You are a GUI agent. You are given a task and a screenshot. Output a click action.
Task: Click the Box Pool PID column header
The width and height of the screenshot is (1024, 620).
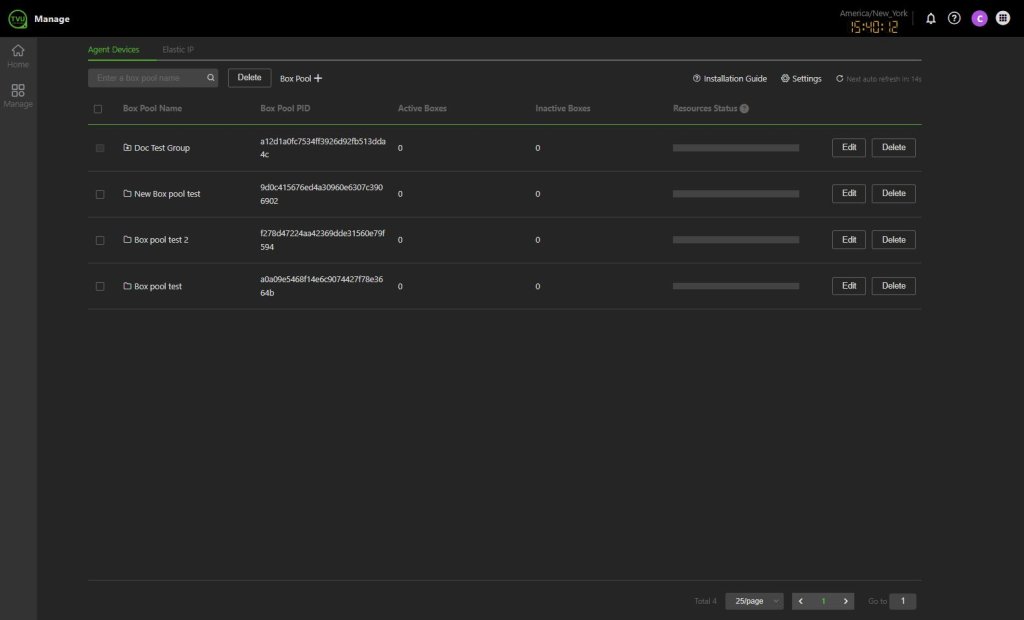tap(285, 108)
